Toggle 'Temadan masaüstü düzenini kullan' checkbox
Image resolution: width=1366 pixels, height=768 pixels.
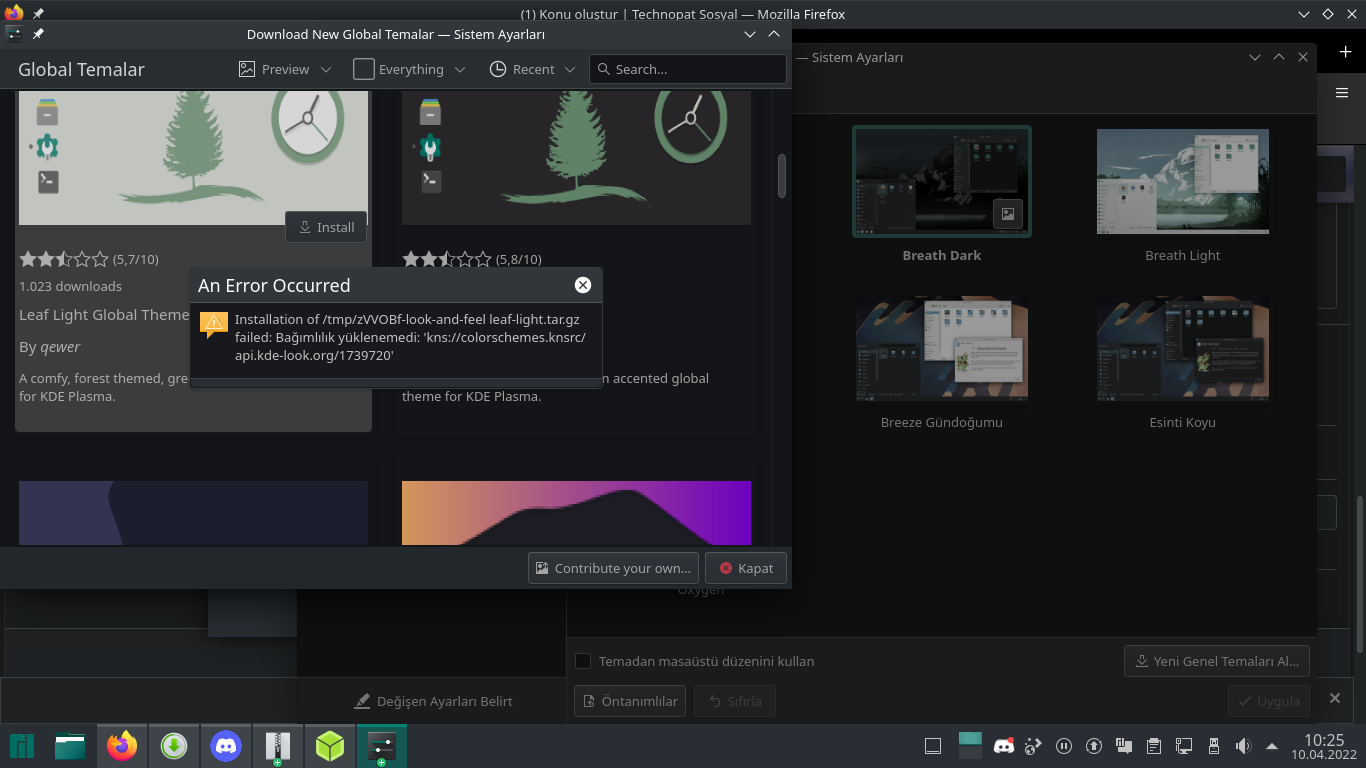point(583,661)
